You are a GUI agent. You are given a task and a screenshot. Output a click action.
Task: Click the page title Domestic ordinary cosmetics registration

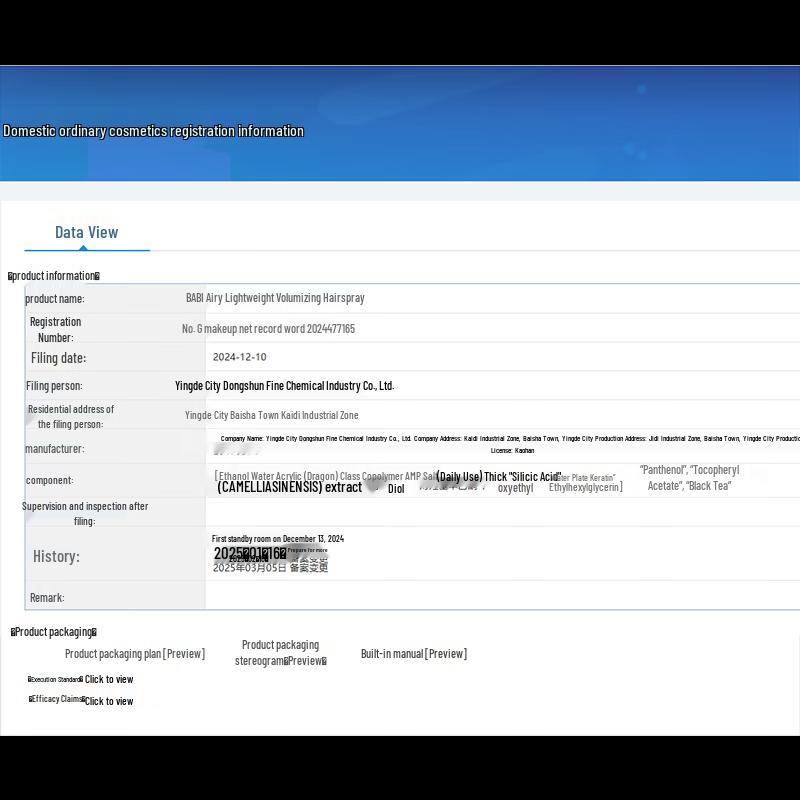(153, 131)
